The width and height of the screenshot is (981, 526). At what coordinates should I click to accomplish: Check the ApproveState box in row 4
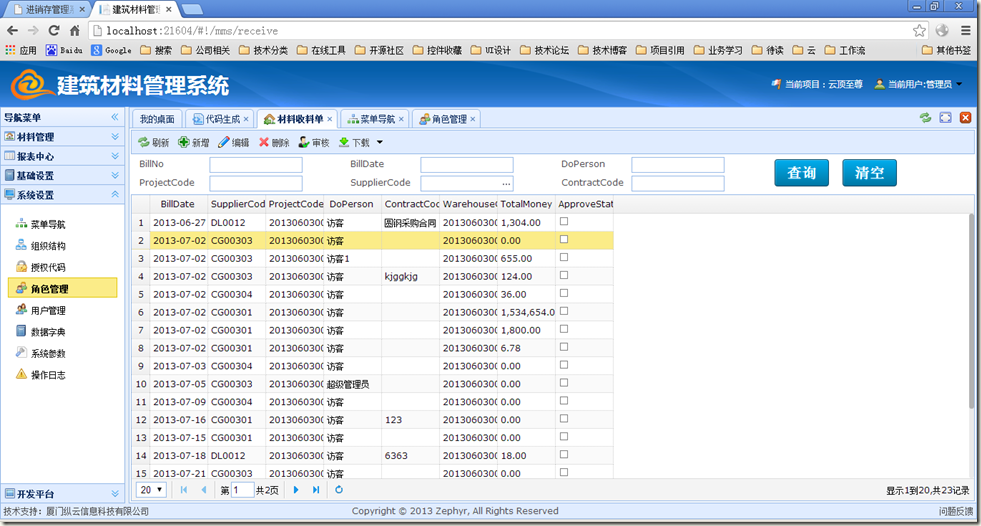[564, 276]
